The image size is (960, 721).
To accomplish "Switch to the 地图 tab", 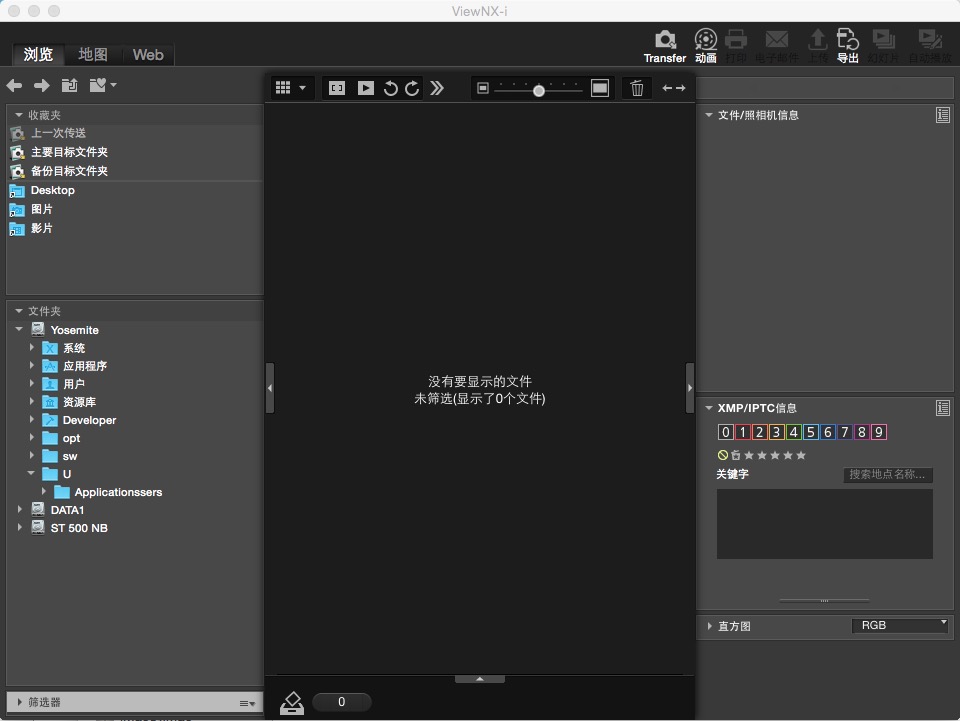I will (x=93, y=55).
